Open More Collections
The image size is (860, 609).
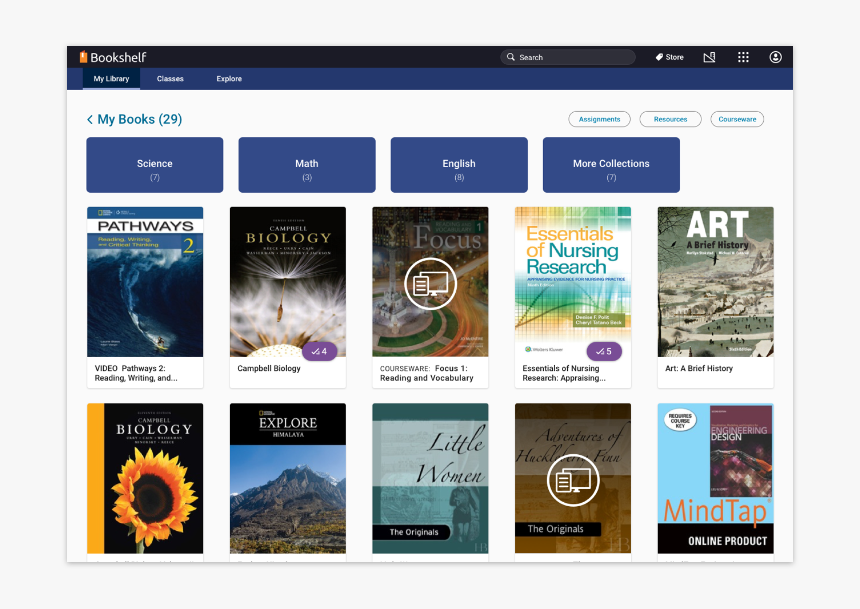612,165
